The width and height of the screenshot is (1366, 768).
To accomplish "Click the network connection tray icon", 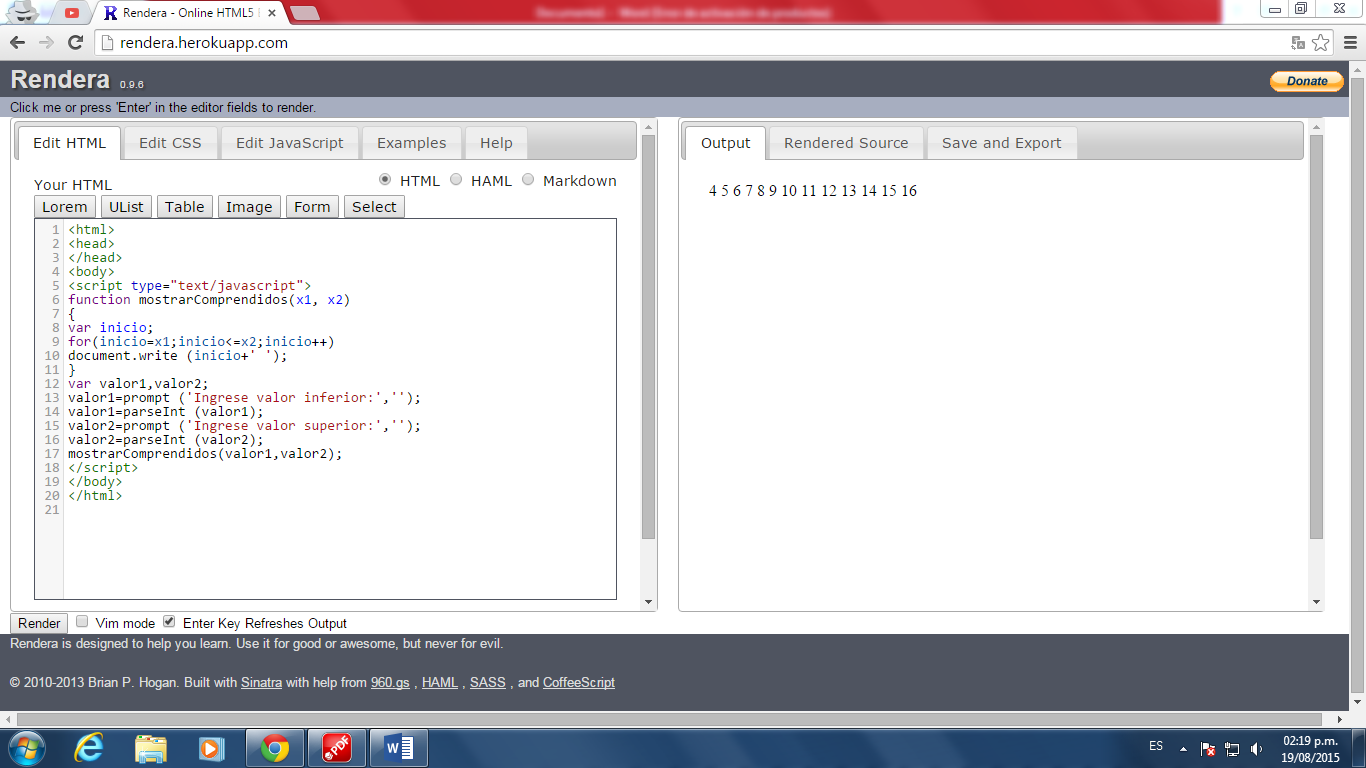I will [x=1232, y=748].
